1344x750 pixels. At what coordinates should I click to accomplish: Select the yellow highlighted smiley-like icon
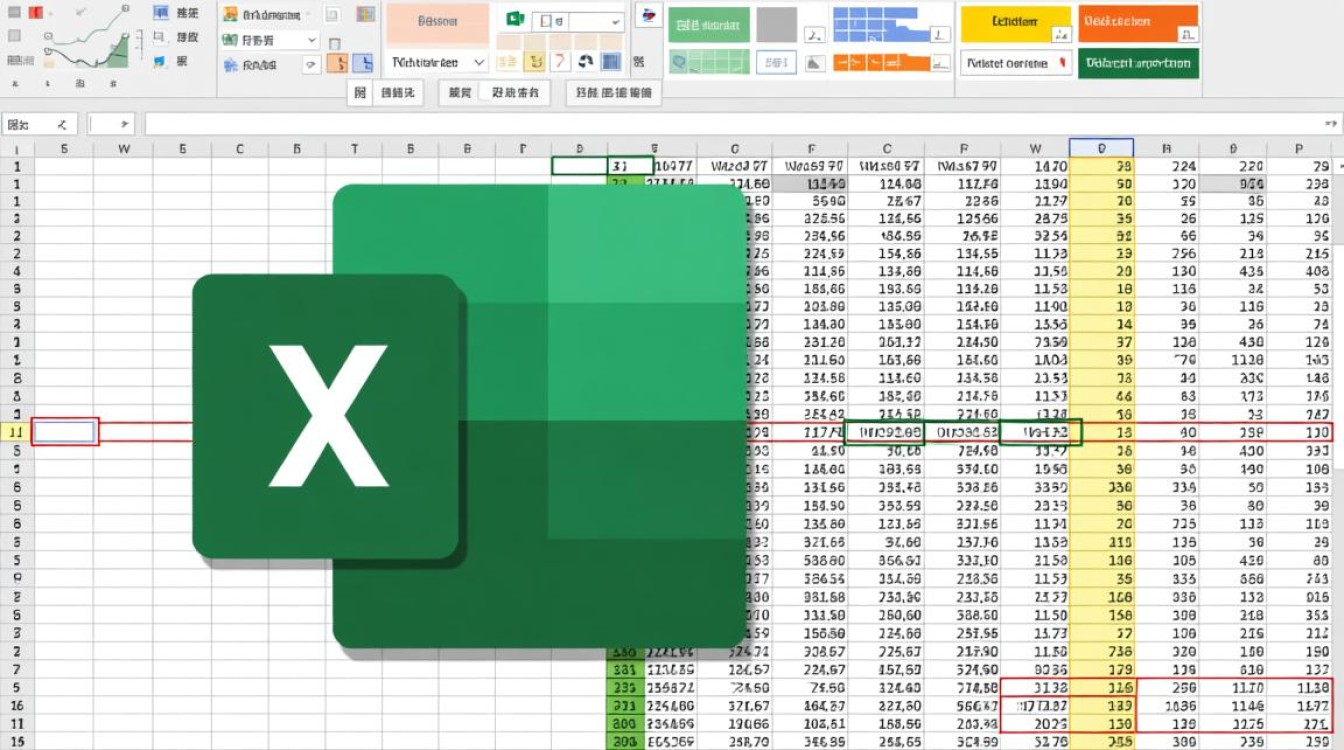coord(536,62)
